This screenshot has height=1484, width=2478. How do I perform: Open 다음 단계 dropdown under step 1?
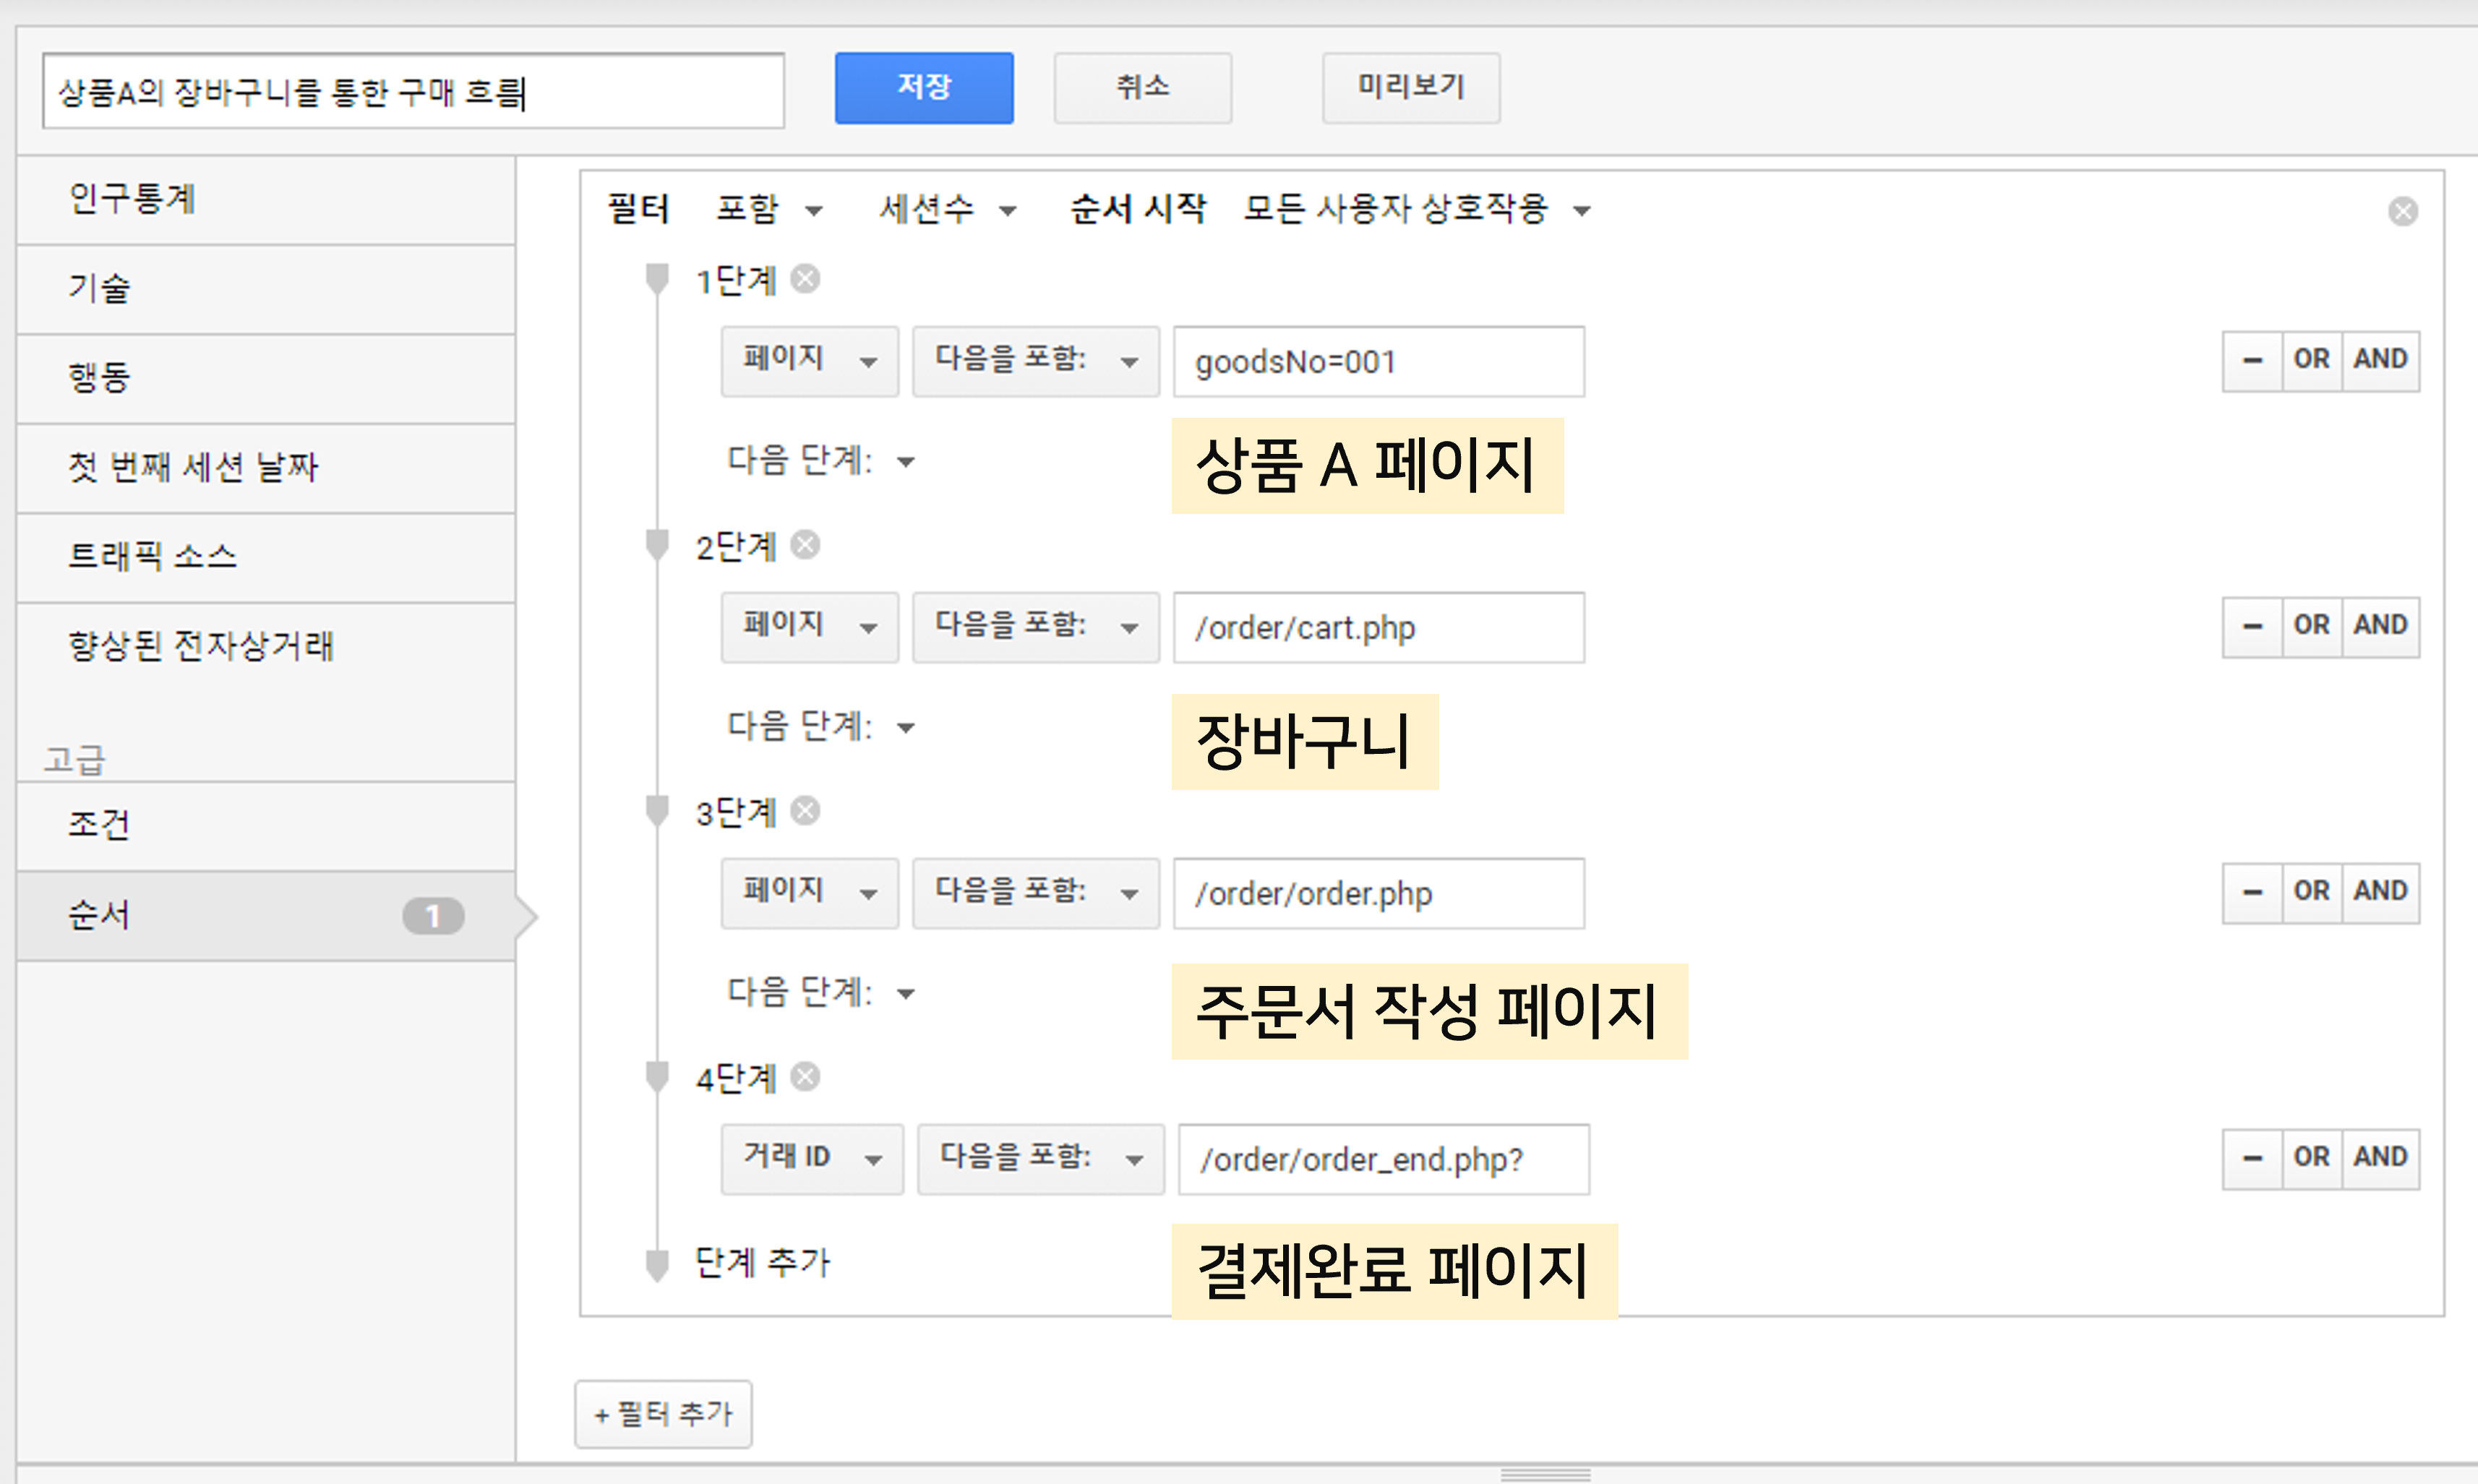pos(820,461)
